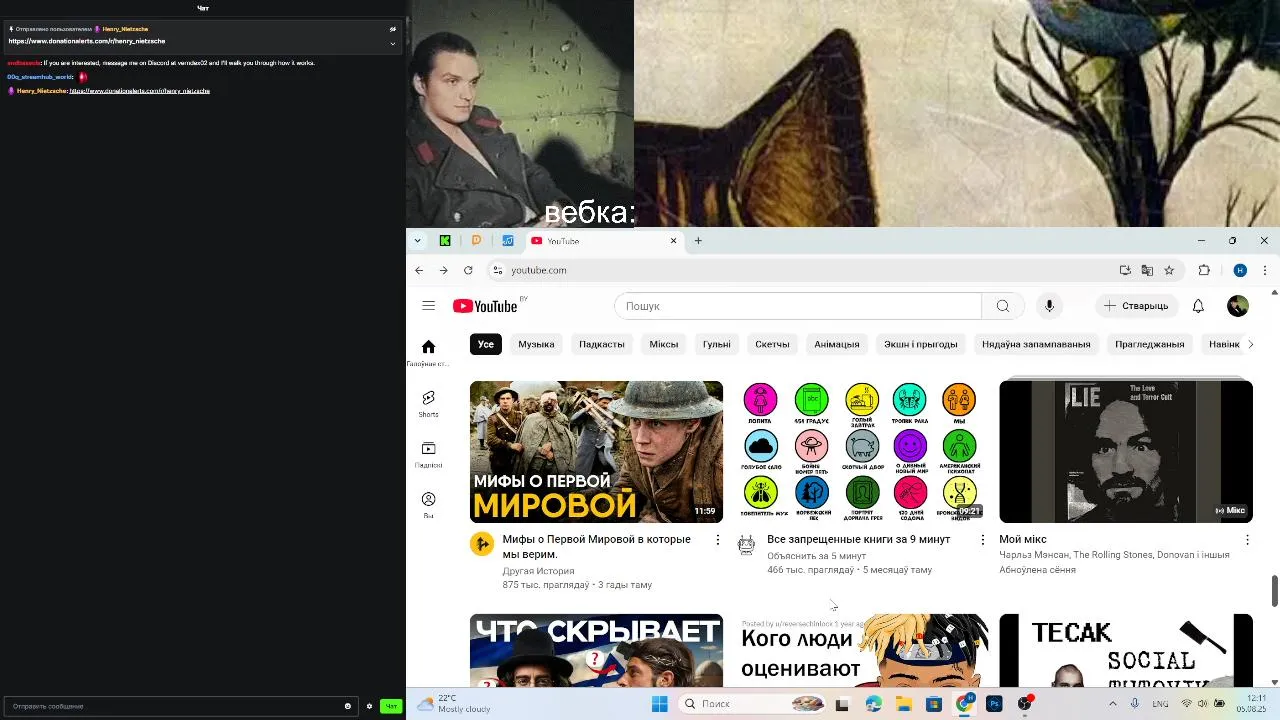Select the 'Міксы' filter chip
The height and width of the screenshot is (720, 1280).
pyautogui.click(x=664, y=344)
